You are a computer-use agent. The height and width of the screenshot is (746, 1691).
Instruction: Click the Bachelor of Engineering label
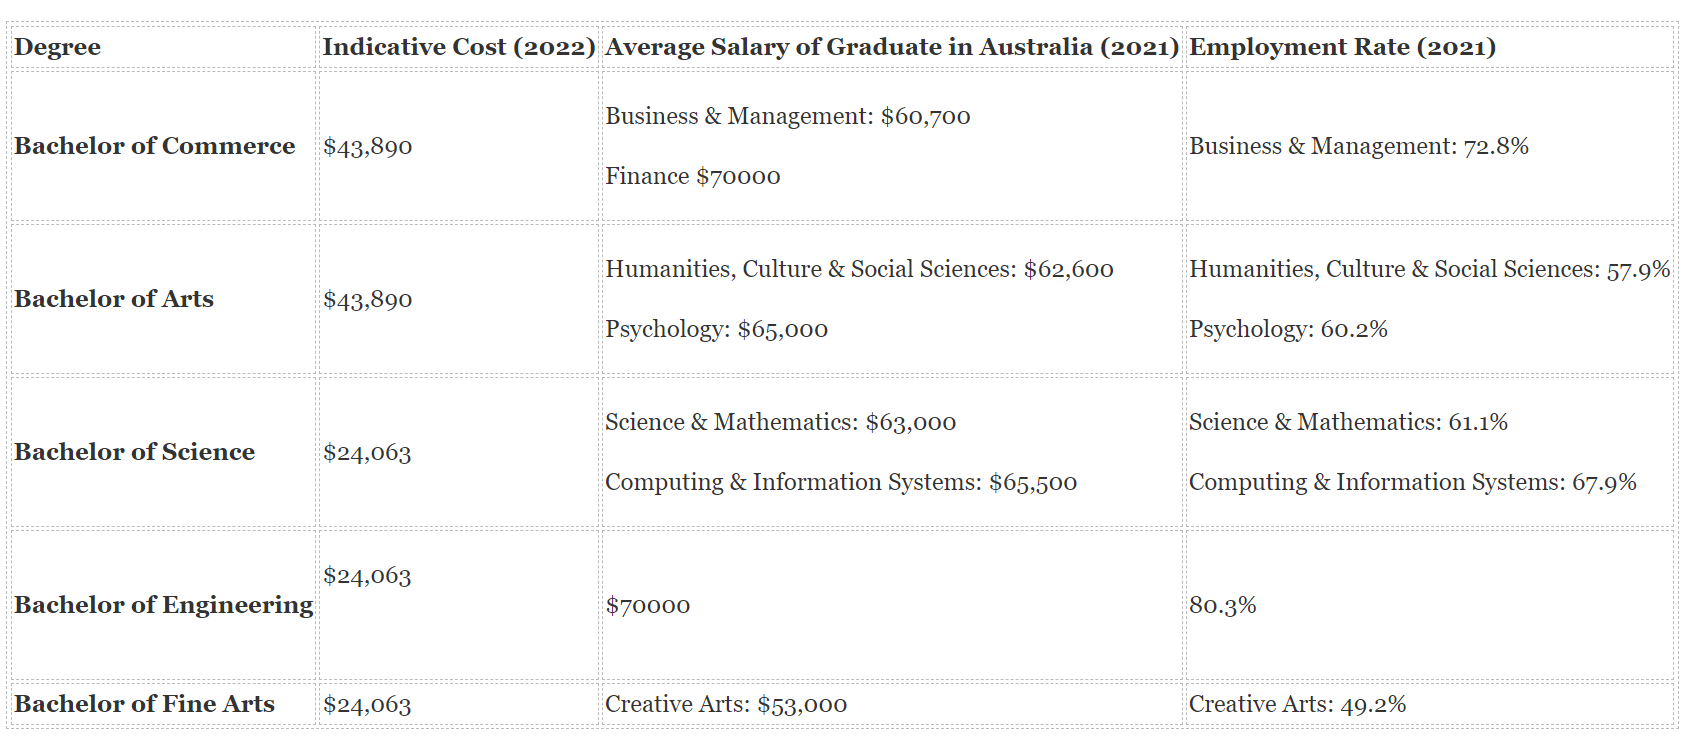[164, 605]
